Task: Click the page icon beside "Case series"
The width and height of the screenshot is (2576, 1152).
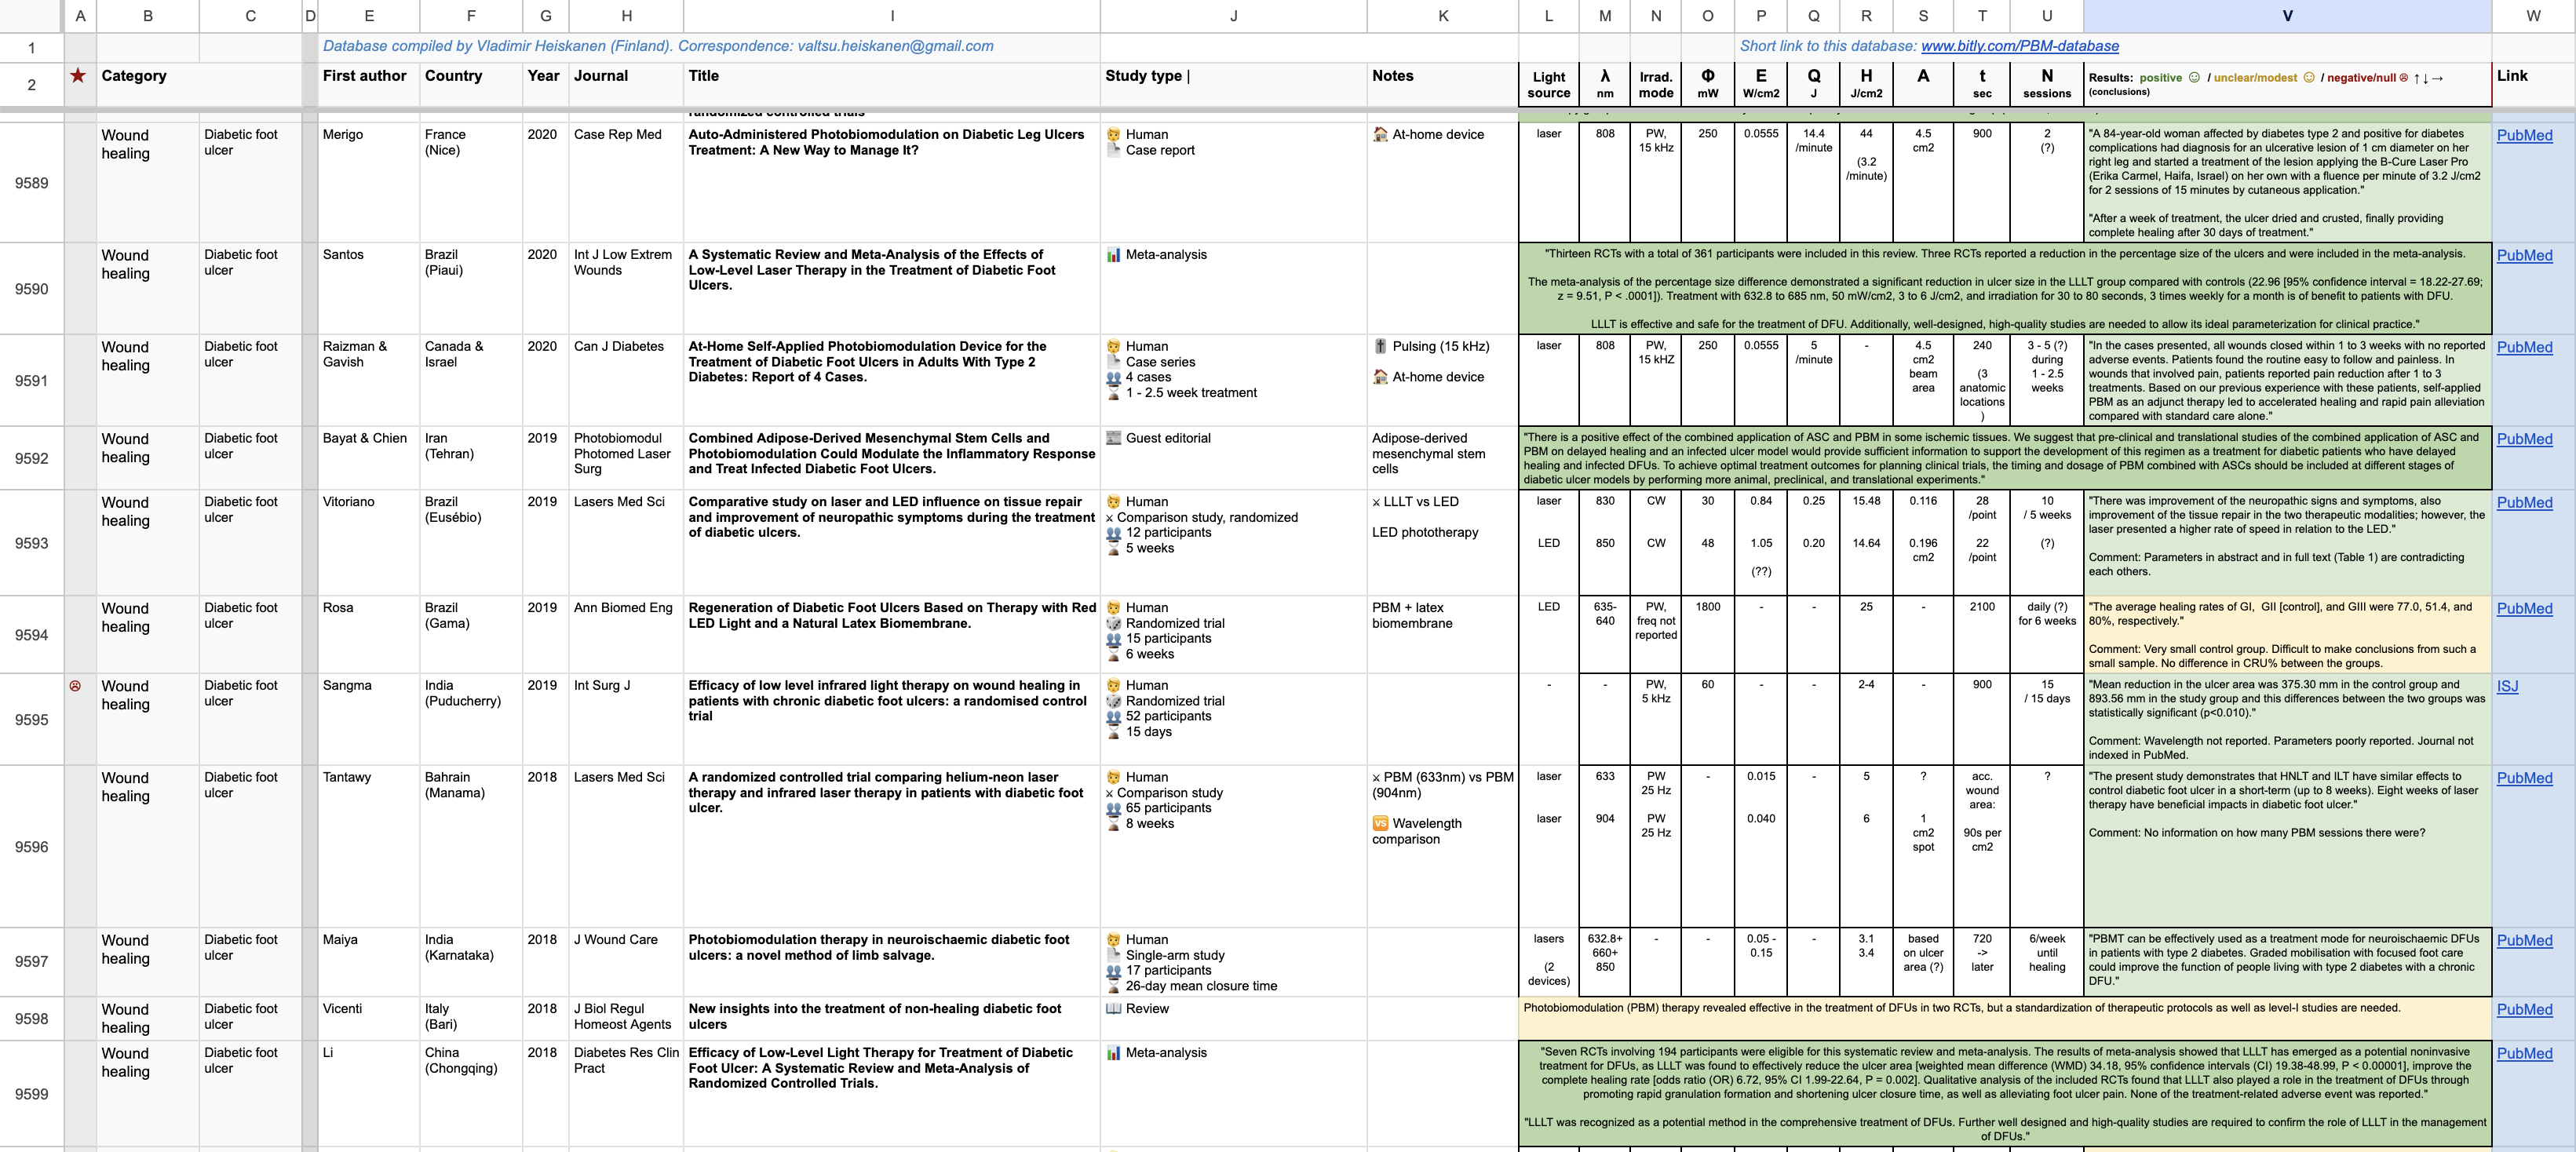Action: click(1113, 362)
